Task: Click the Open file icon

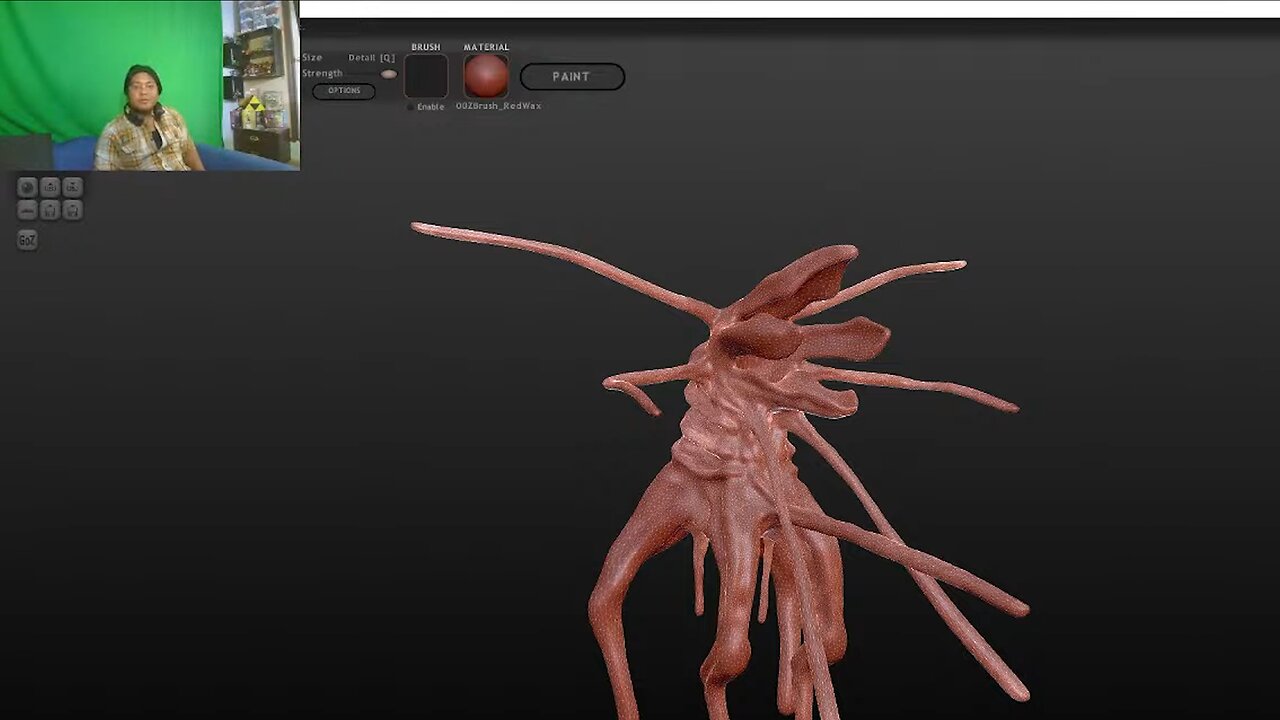Action: (x=50, y=210)
